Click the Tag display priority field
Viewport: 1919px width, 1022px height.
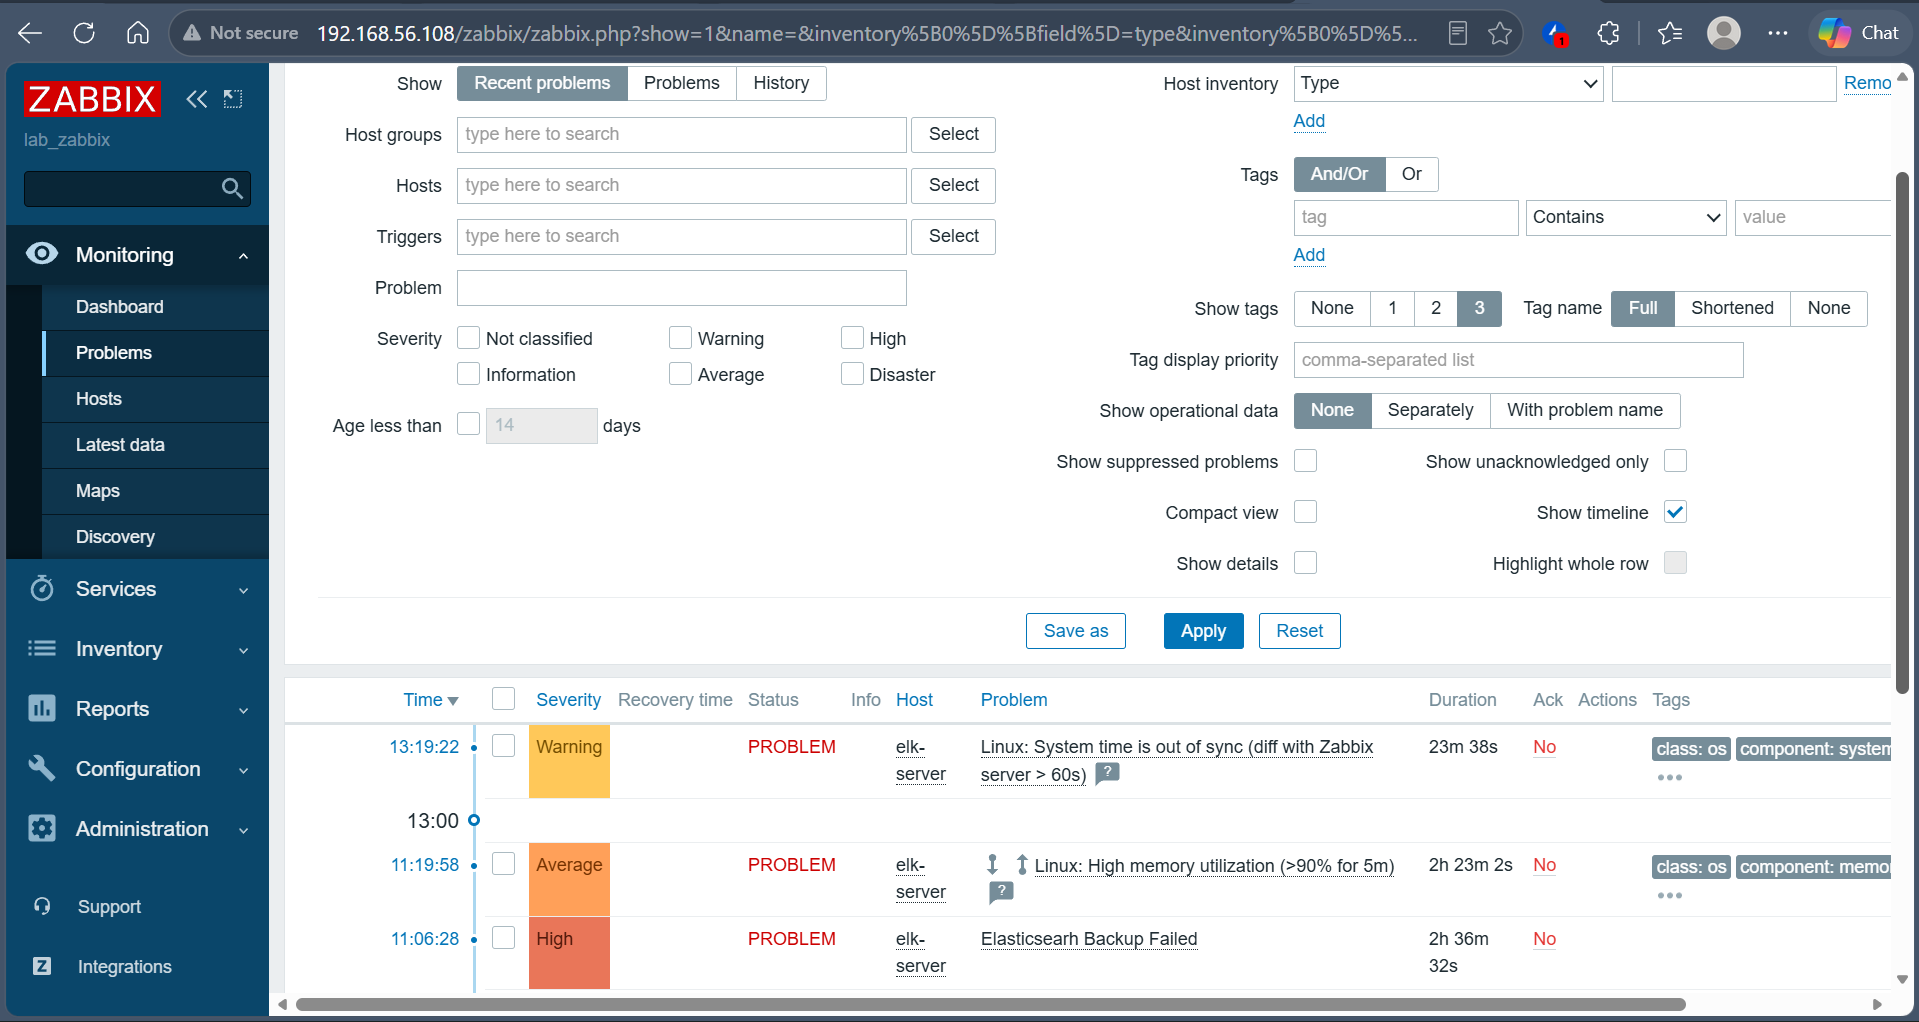1518,360
